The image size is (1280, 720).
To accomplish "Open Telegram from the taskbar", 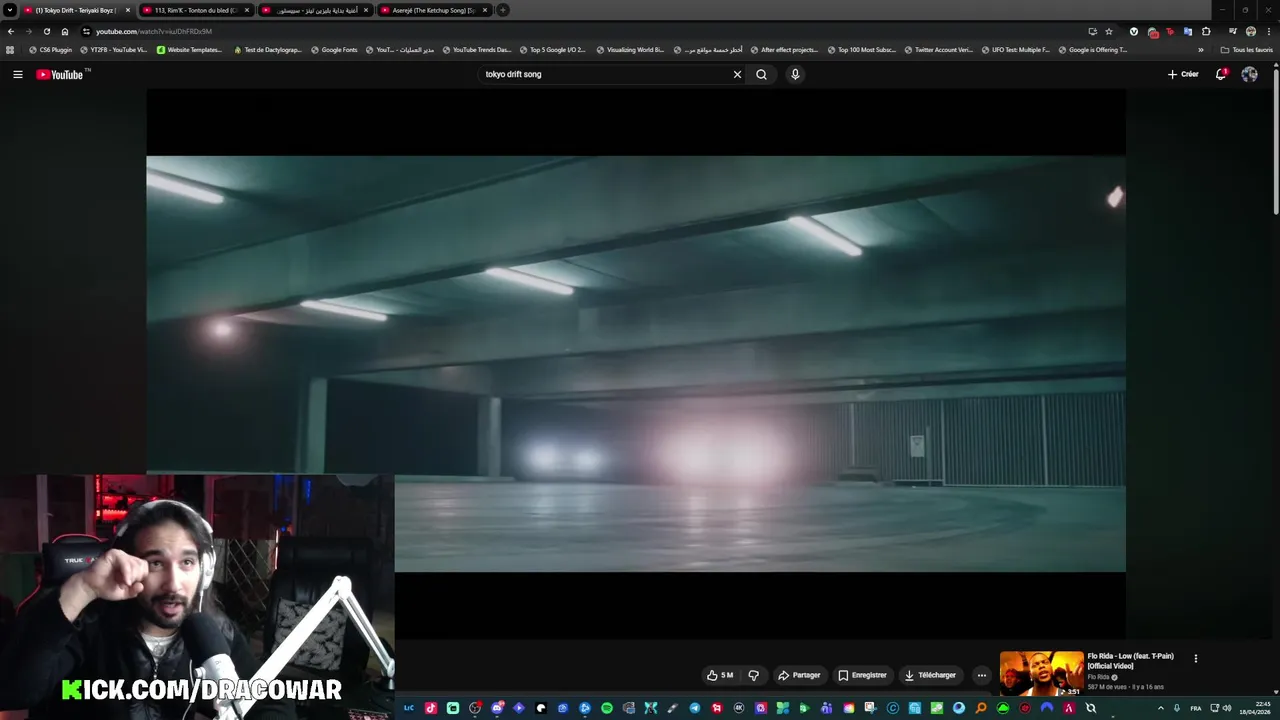I will click(x=694, y=708).
